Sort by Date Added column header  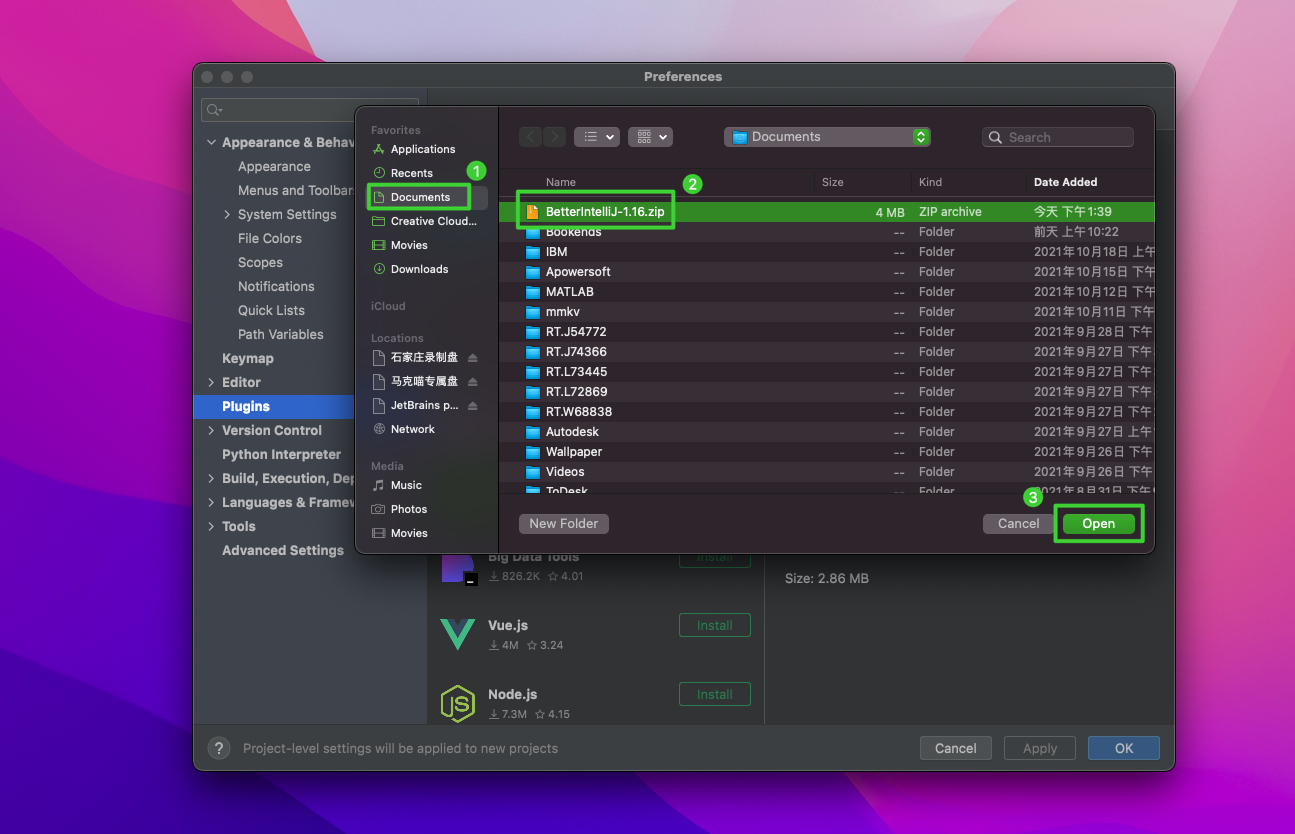(x=1065, y=182)
